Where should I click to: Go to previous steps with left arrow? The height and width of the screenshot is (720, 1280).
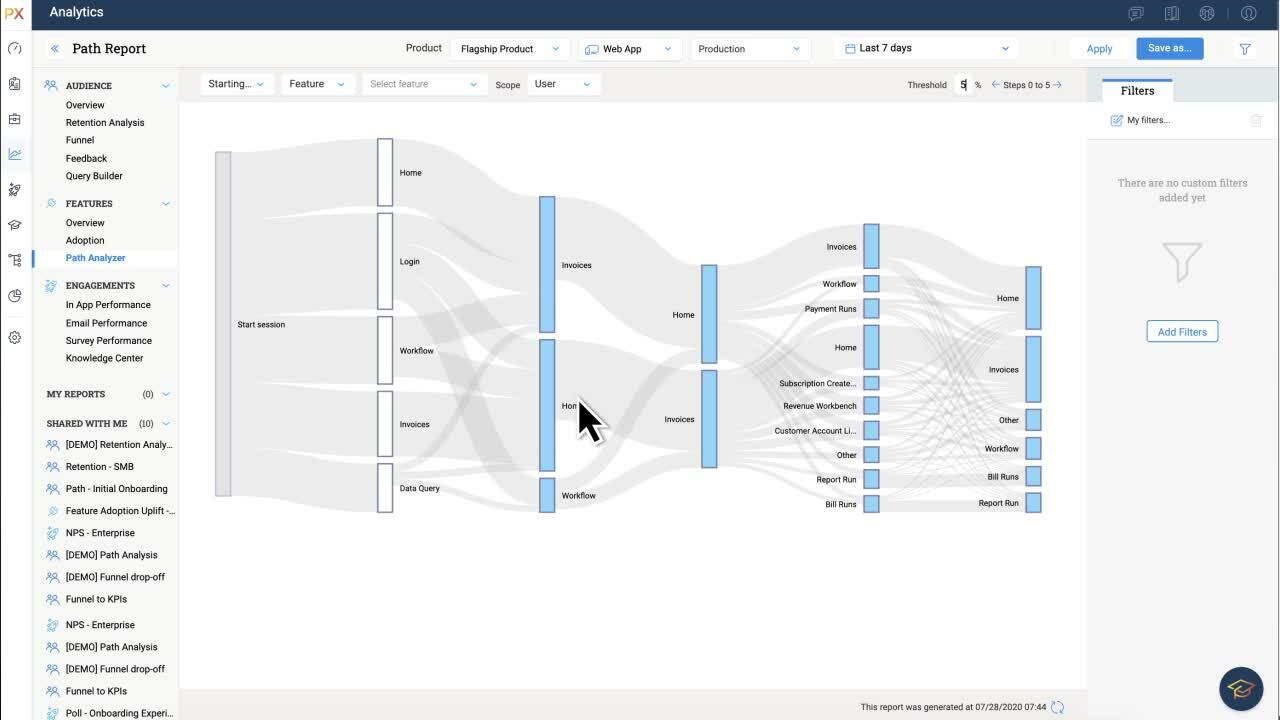tap(996, 85)
